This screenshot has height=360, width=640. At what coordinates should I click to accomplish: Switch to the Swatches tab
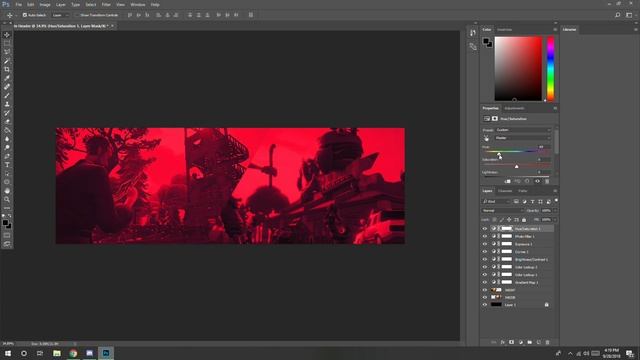tap(504, 30)
